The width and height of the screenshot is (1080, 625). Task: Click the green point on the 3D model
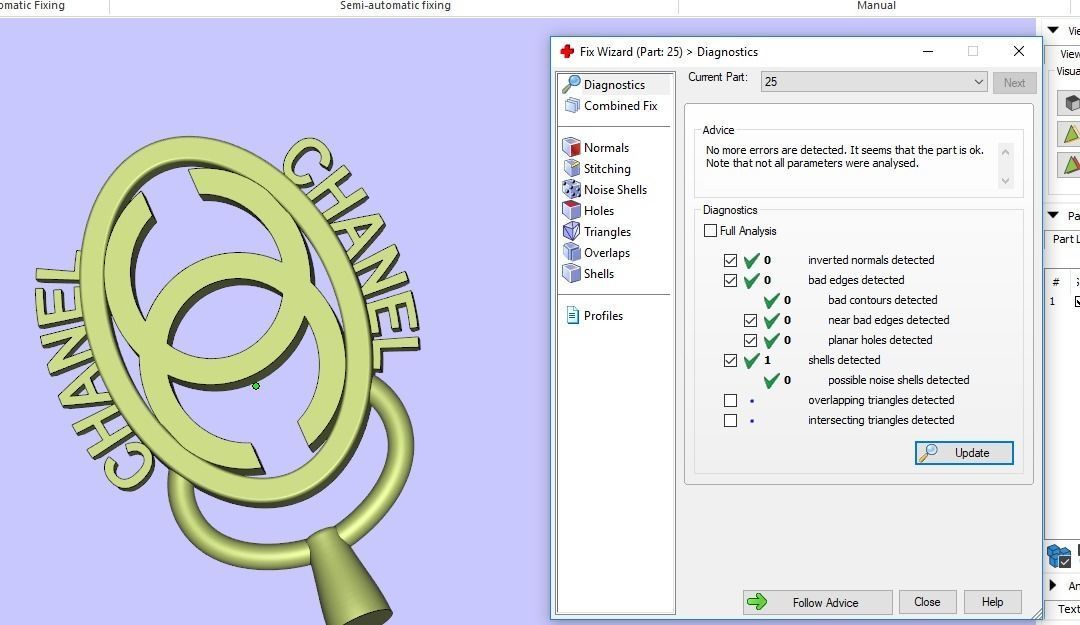256,386
